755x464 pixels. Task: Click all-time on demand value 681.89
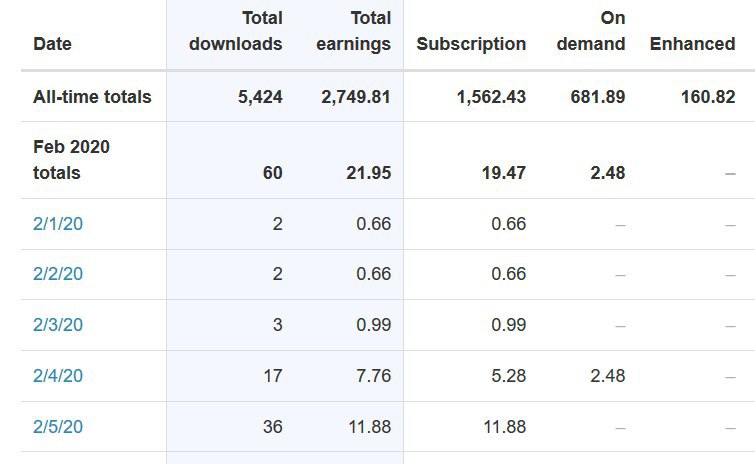[x=598, y=97]
